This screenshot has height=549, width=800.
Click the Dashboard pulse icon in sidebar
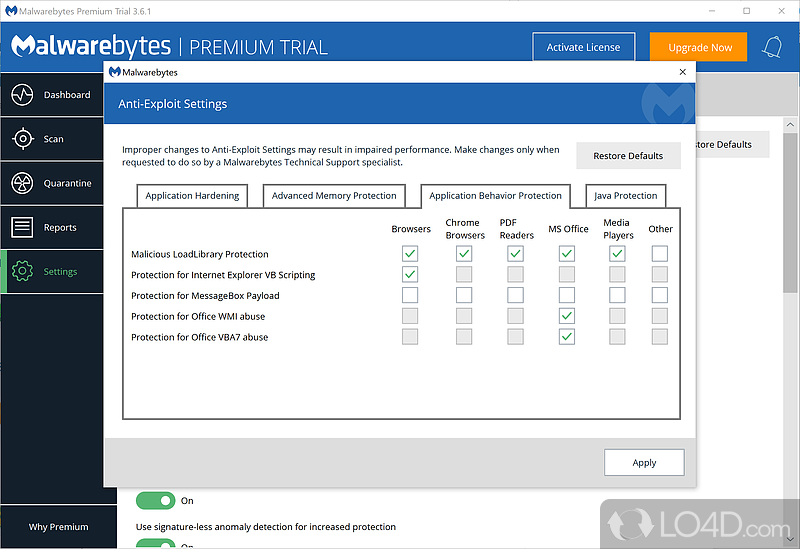(x=23, y=95)
